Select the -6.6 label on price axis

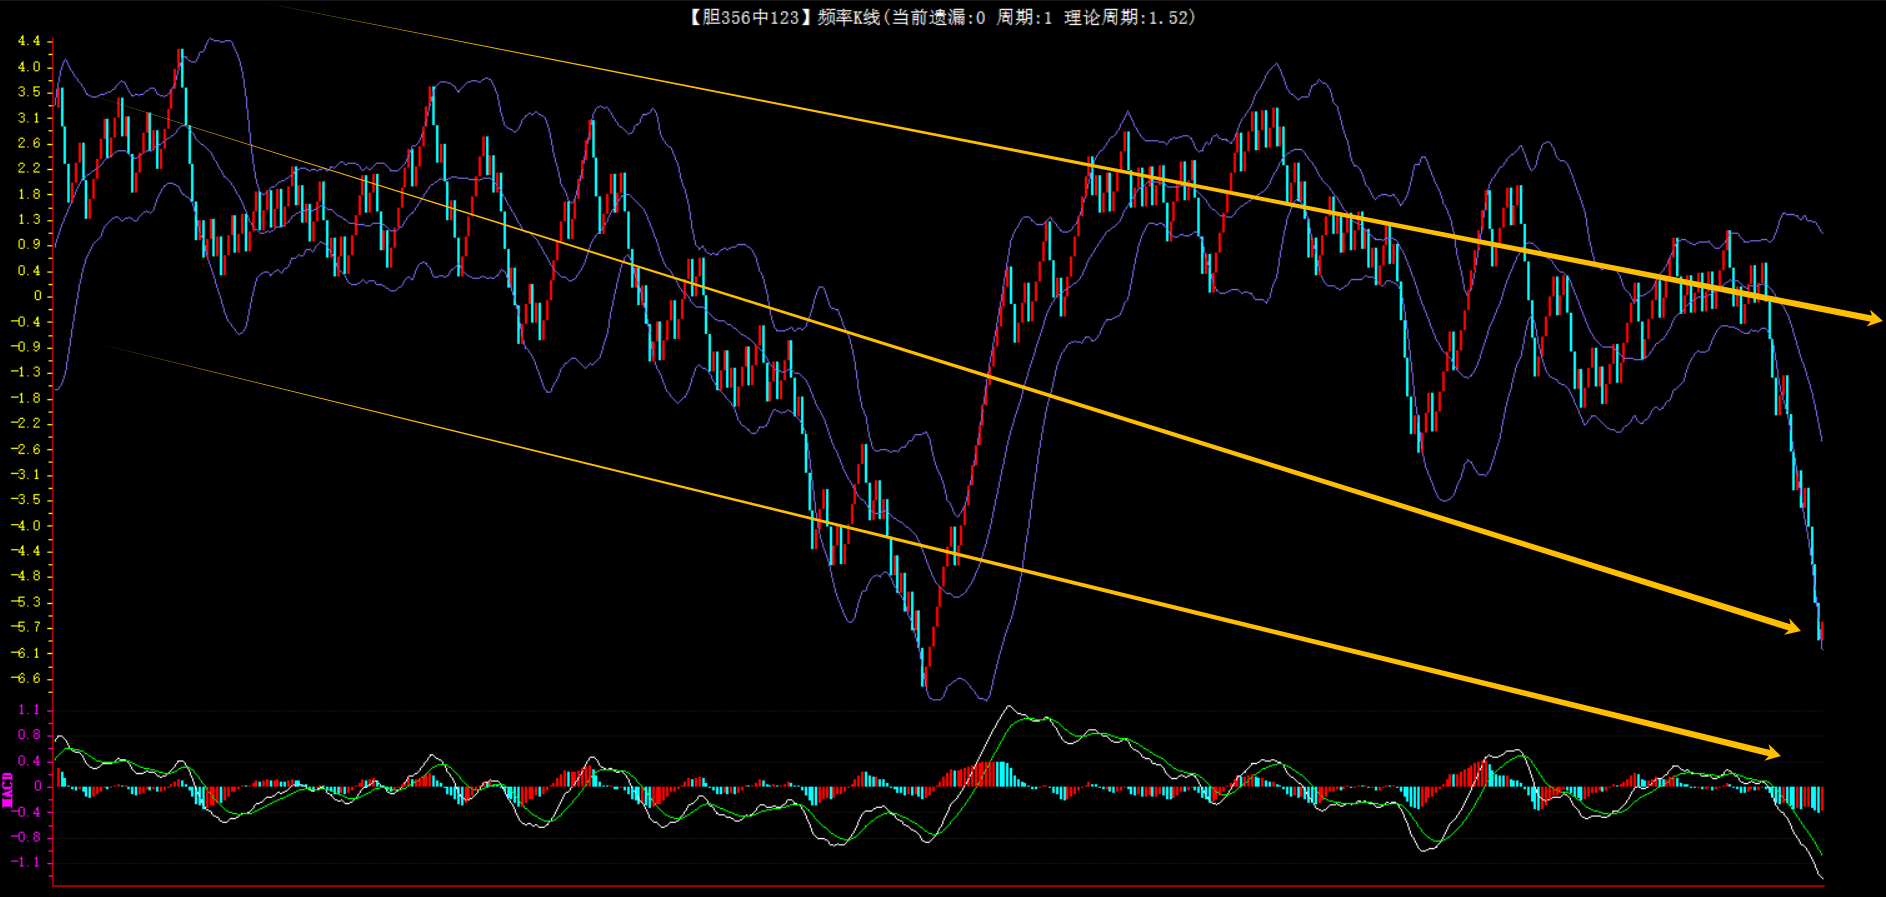coord(27,678)
